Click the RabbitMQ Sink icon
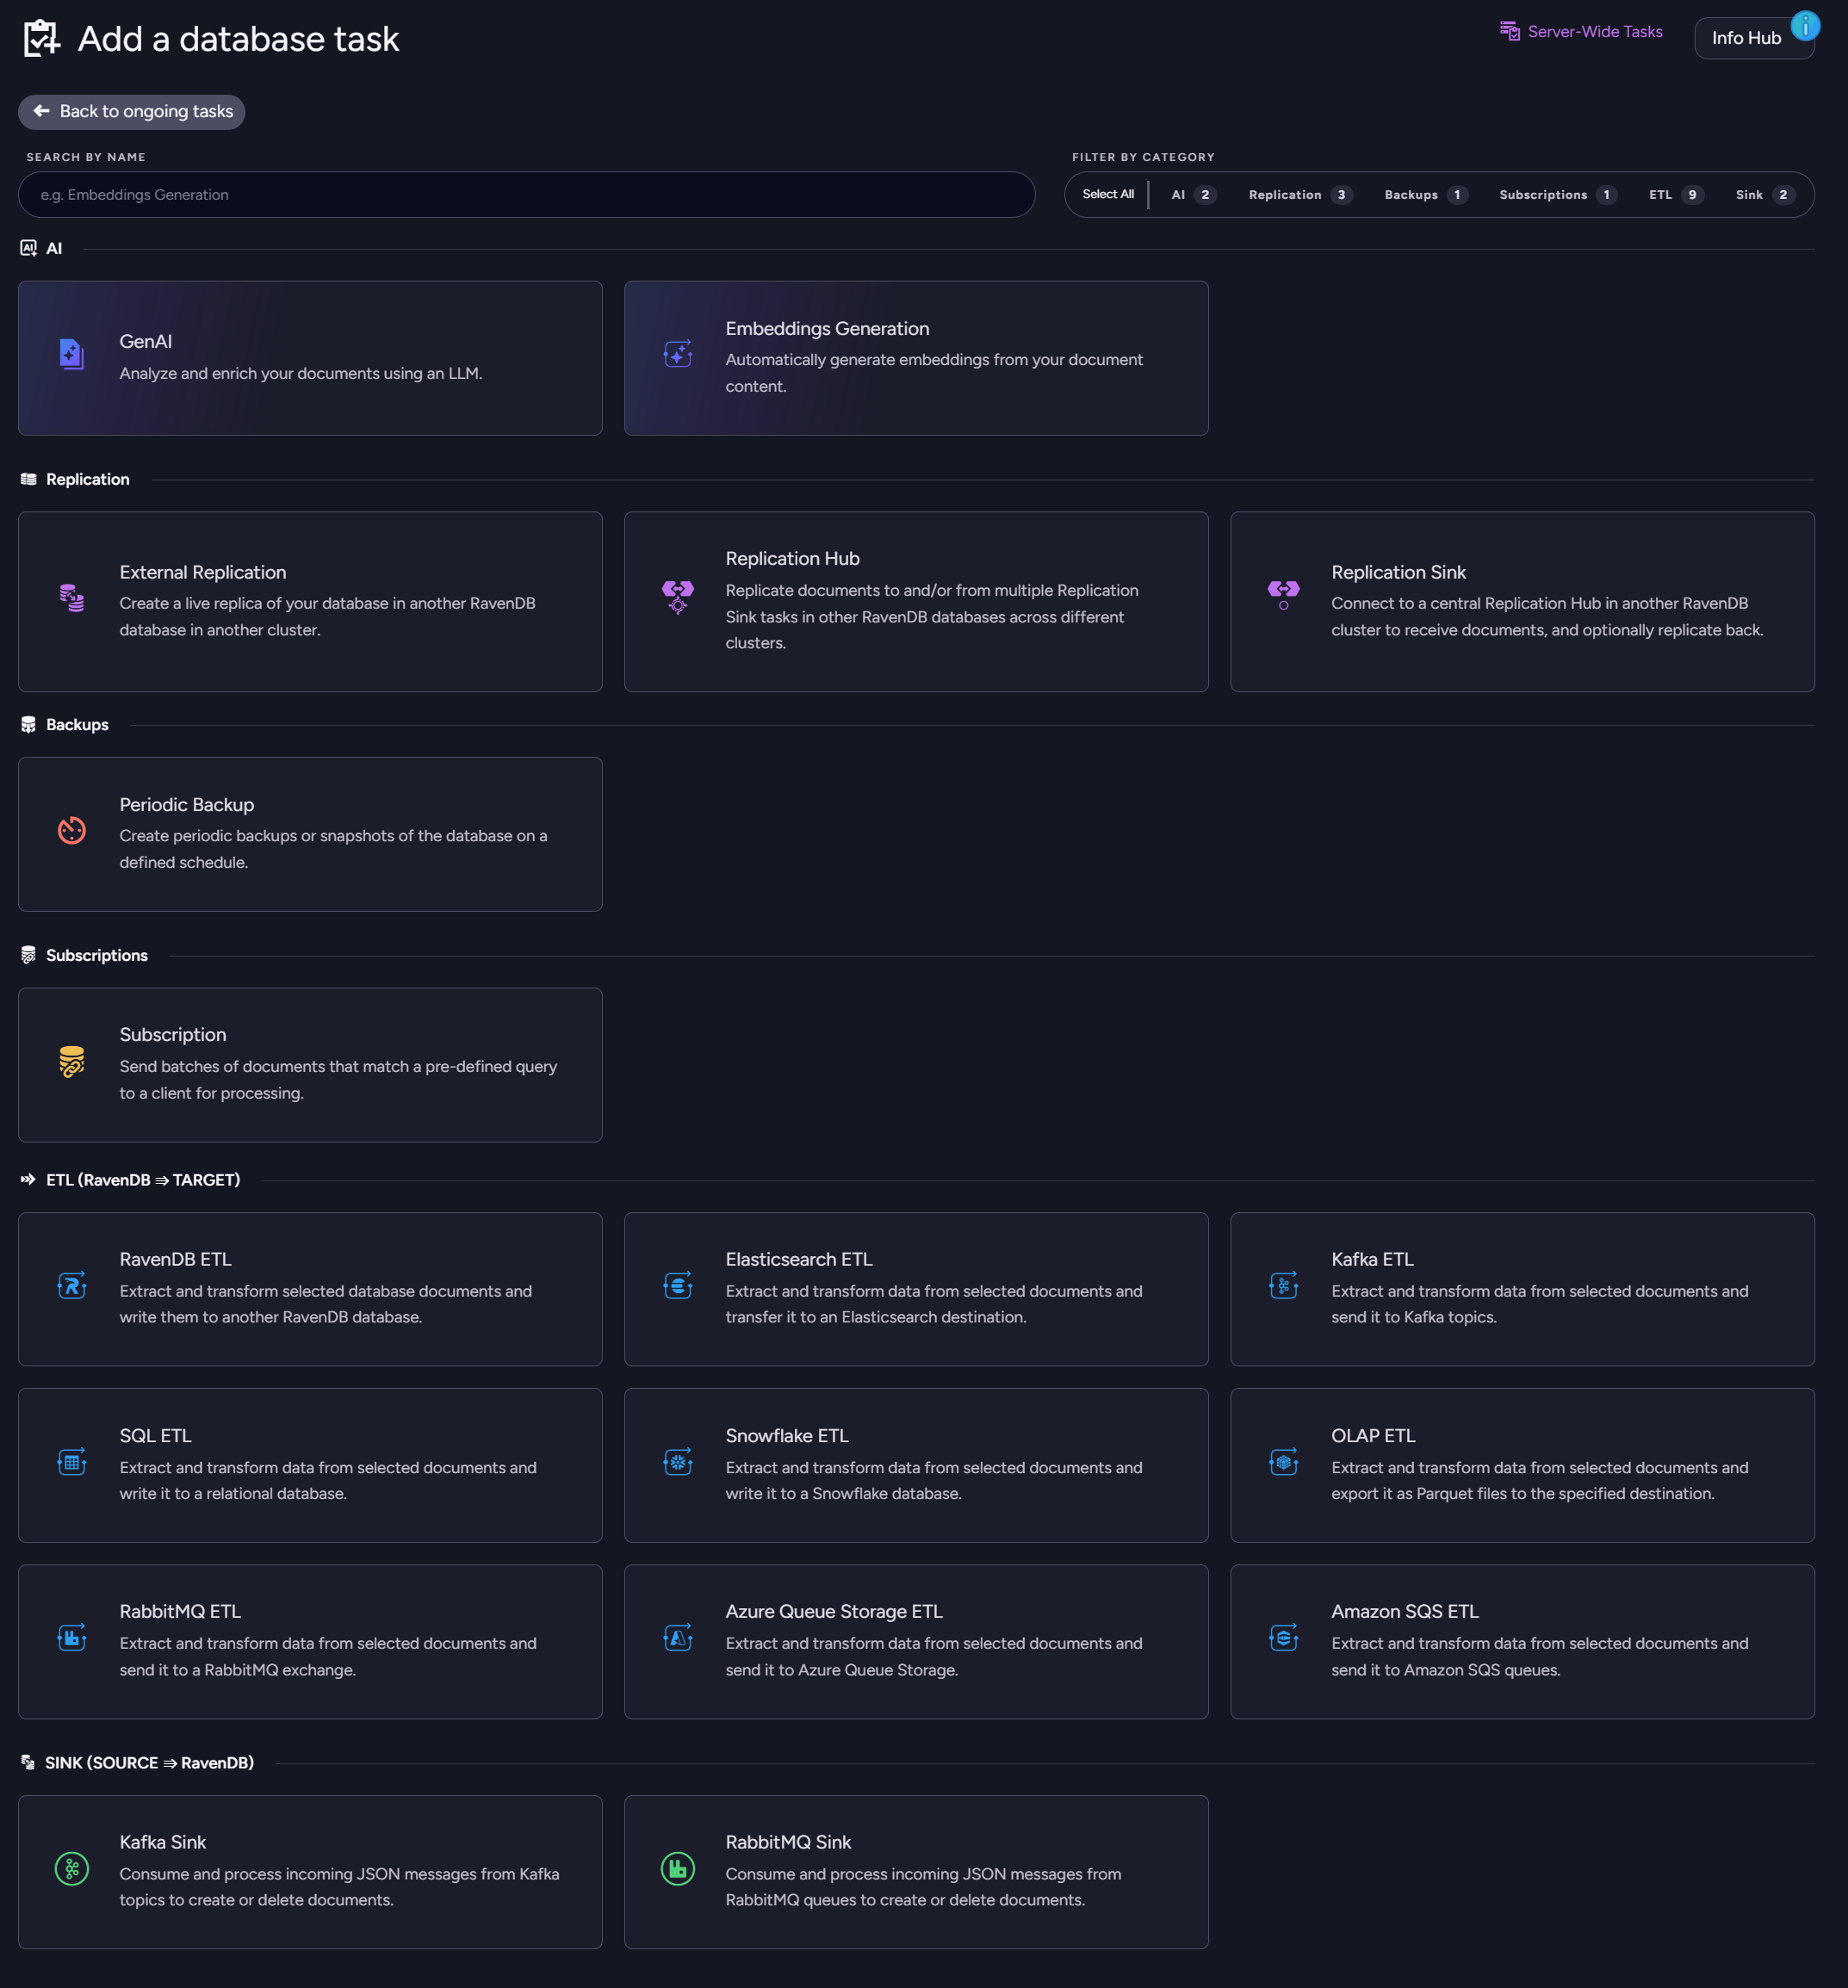 [x=677, y=1868]
